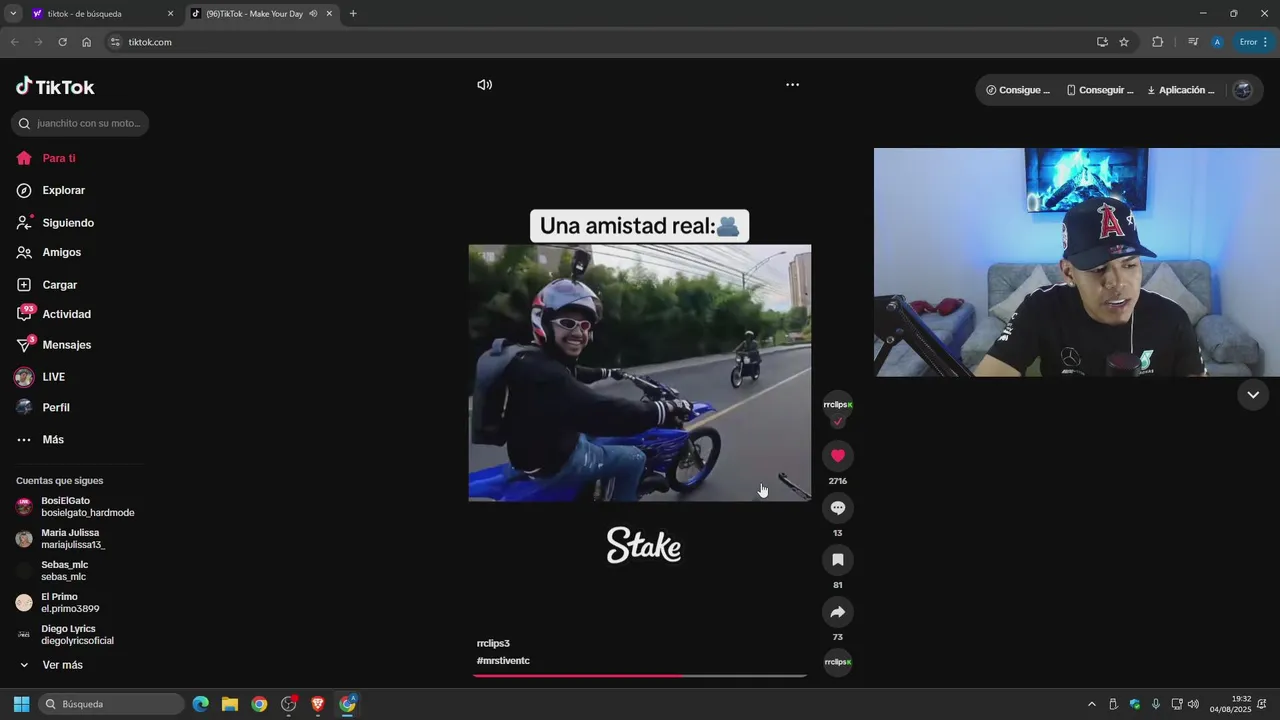This screenshot has height=720, width=1280.
Task: Open Sebas_mlc followed account
Action: (52, 571)
